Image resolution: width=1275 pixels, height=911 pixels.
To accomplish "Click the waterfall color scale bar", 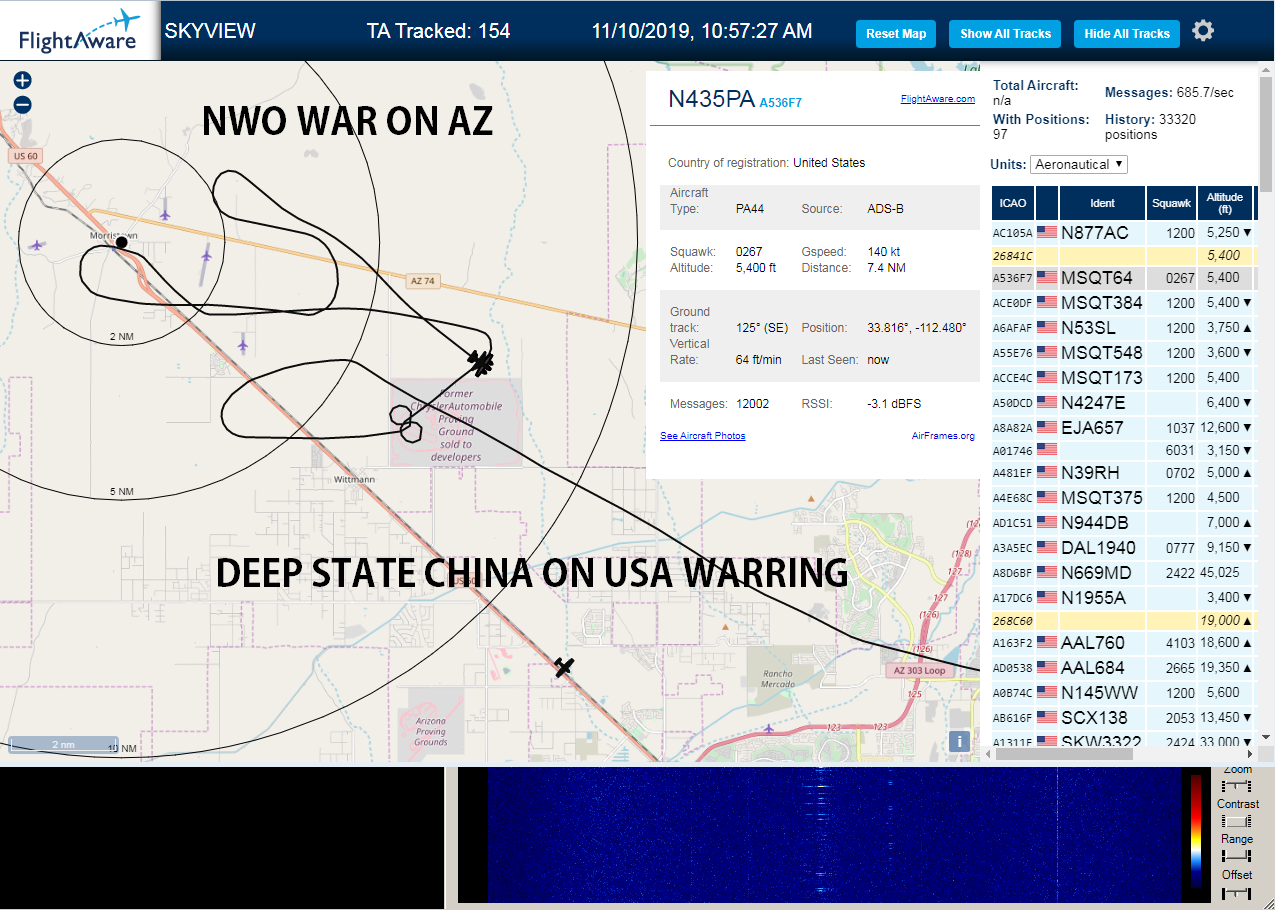I will [1197, 830].
